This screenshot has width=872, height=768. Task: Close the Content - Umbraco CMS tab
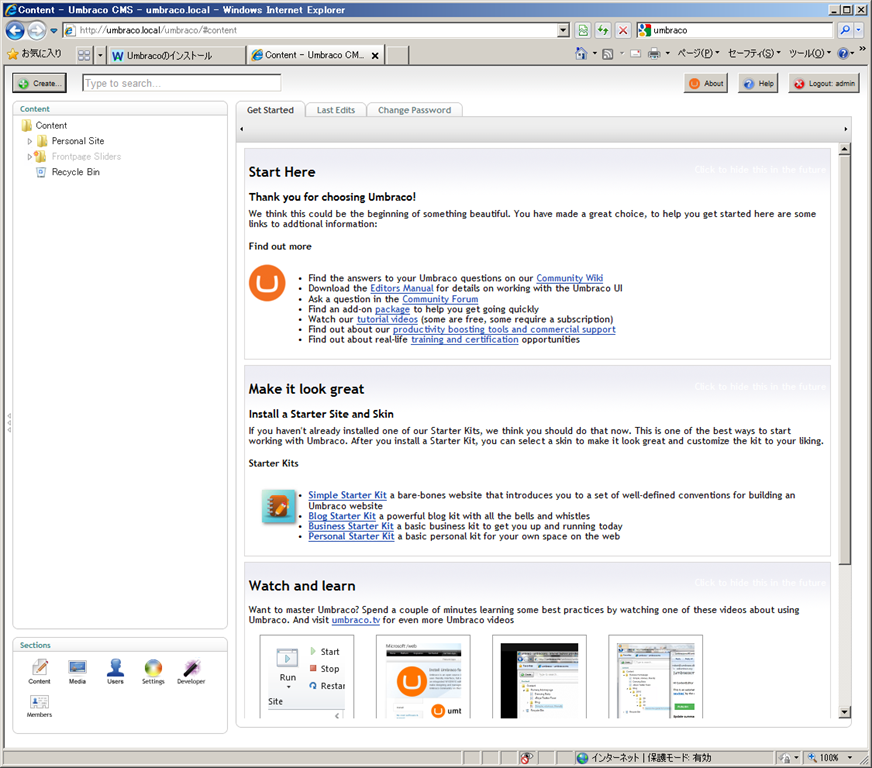(375, 56)
